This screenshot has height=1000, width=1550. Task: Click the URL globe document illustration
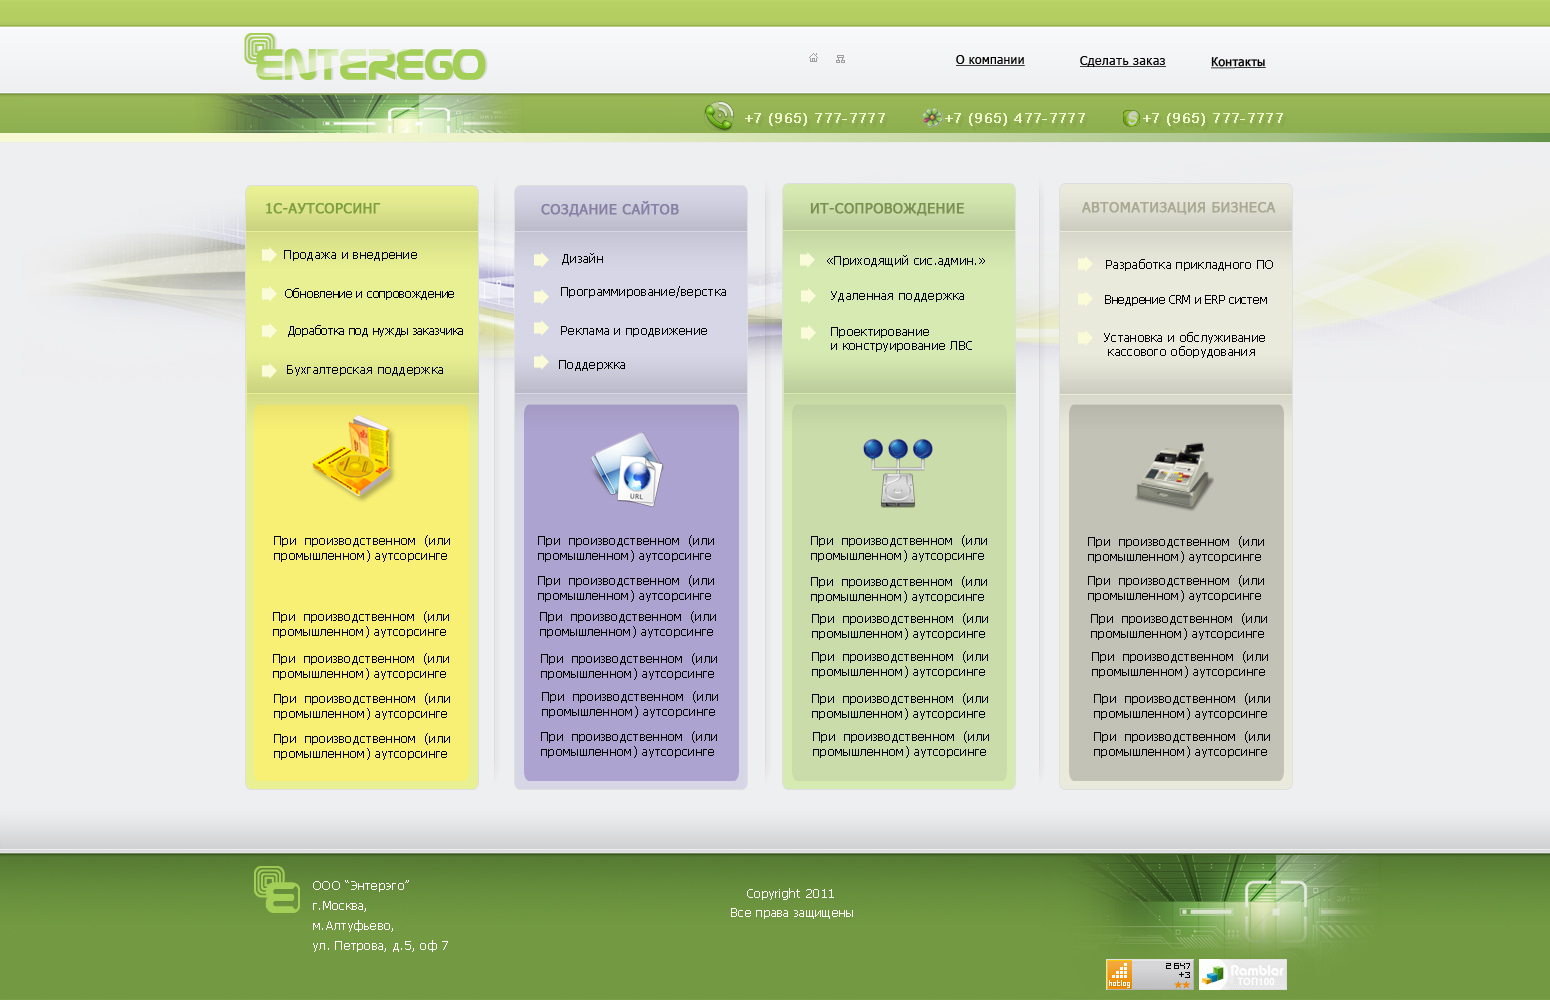[x=626, y=468]
